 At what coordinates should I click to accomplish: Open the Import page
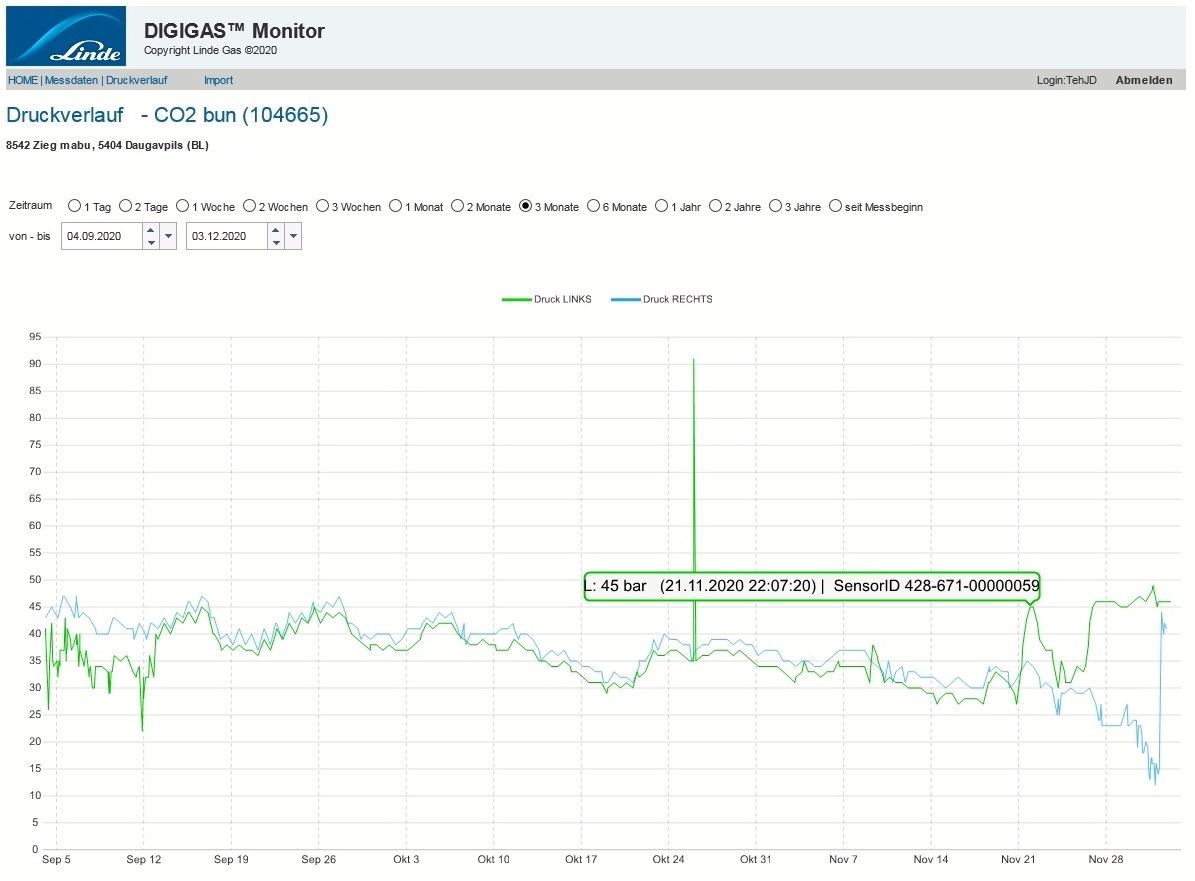tap(218, 80)
